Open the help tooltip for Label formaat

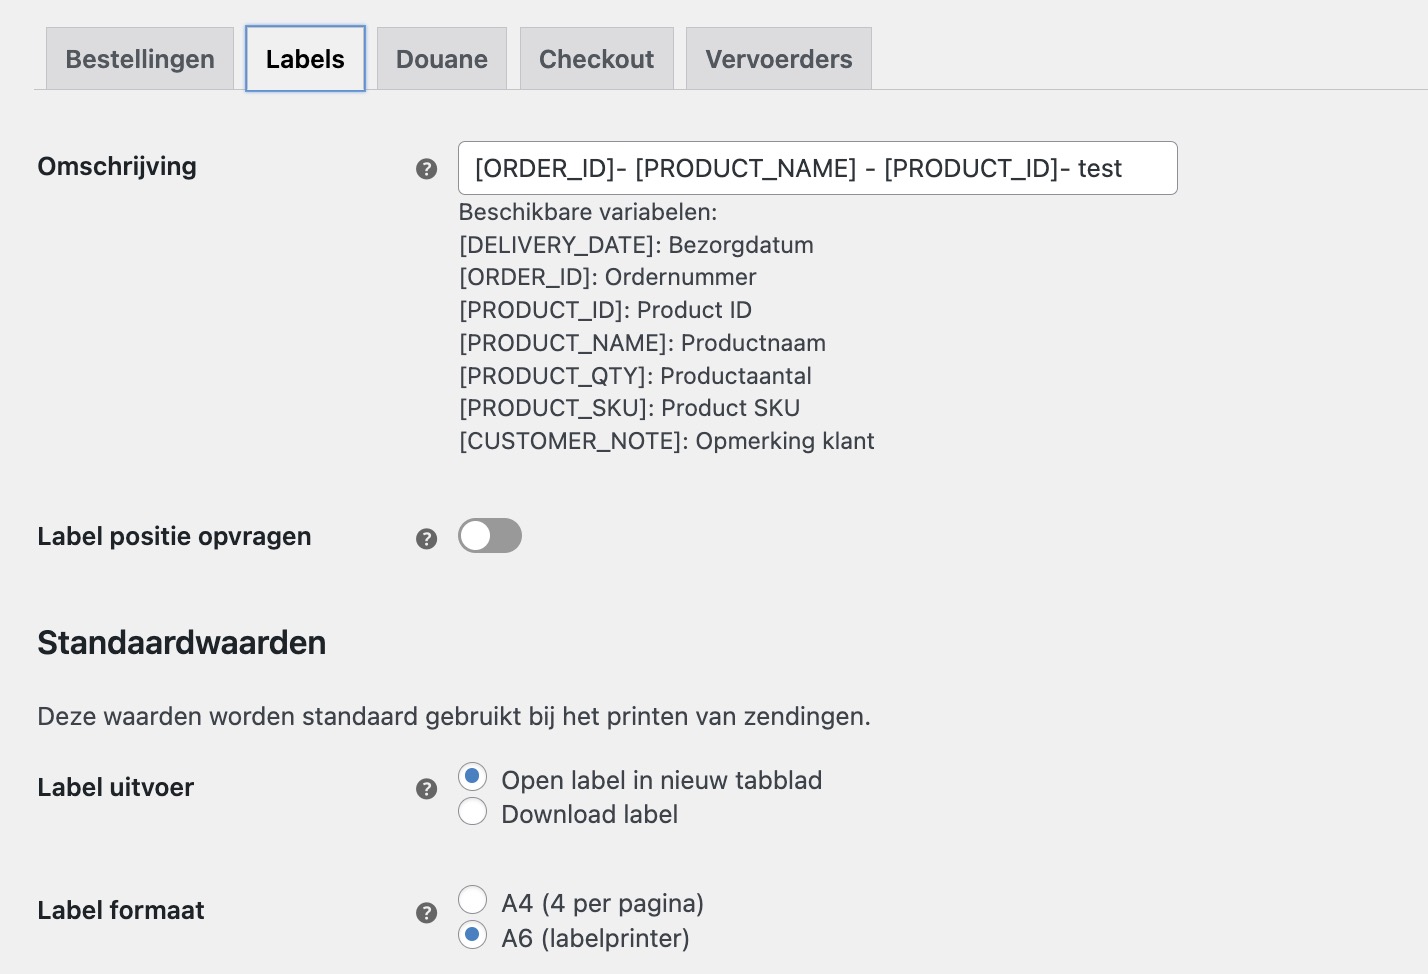(x=427, y=912)
